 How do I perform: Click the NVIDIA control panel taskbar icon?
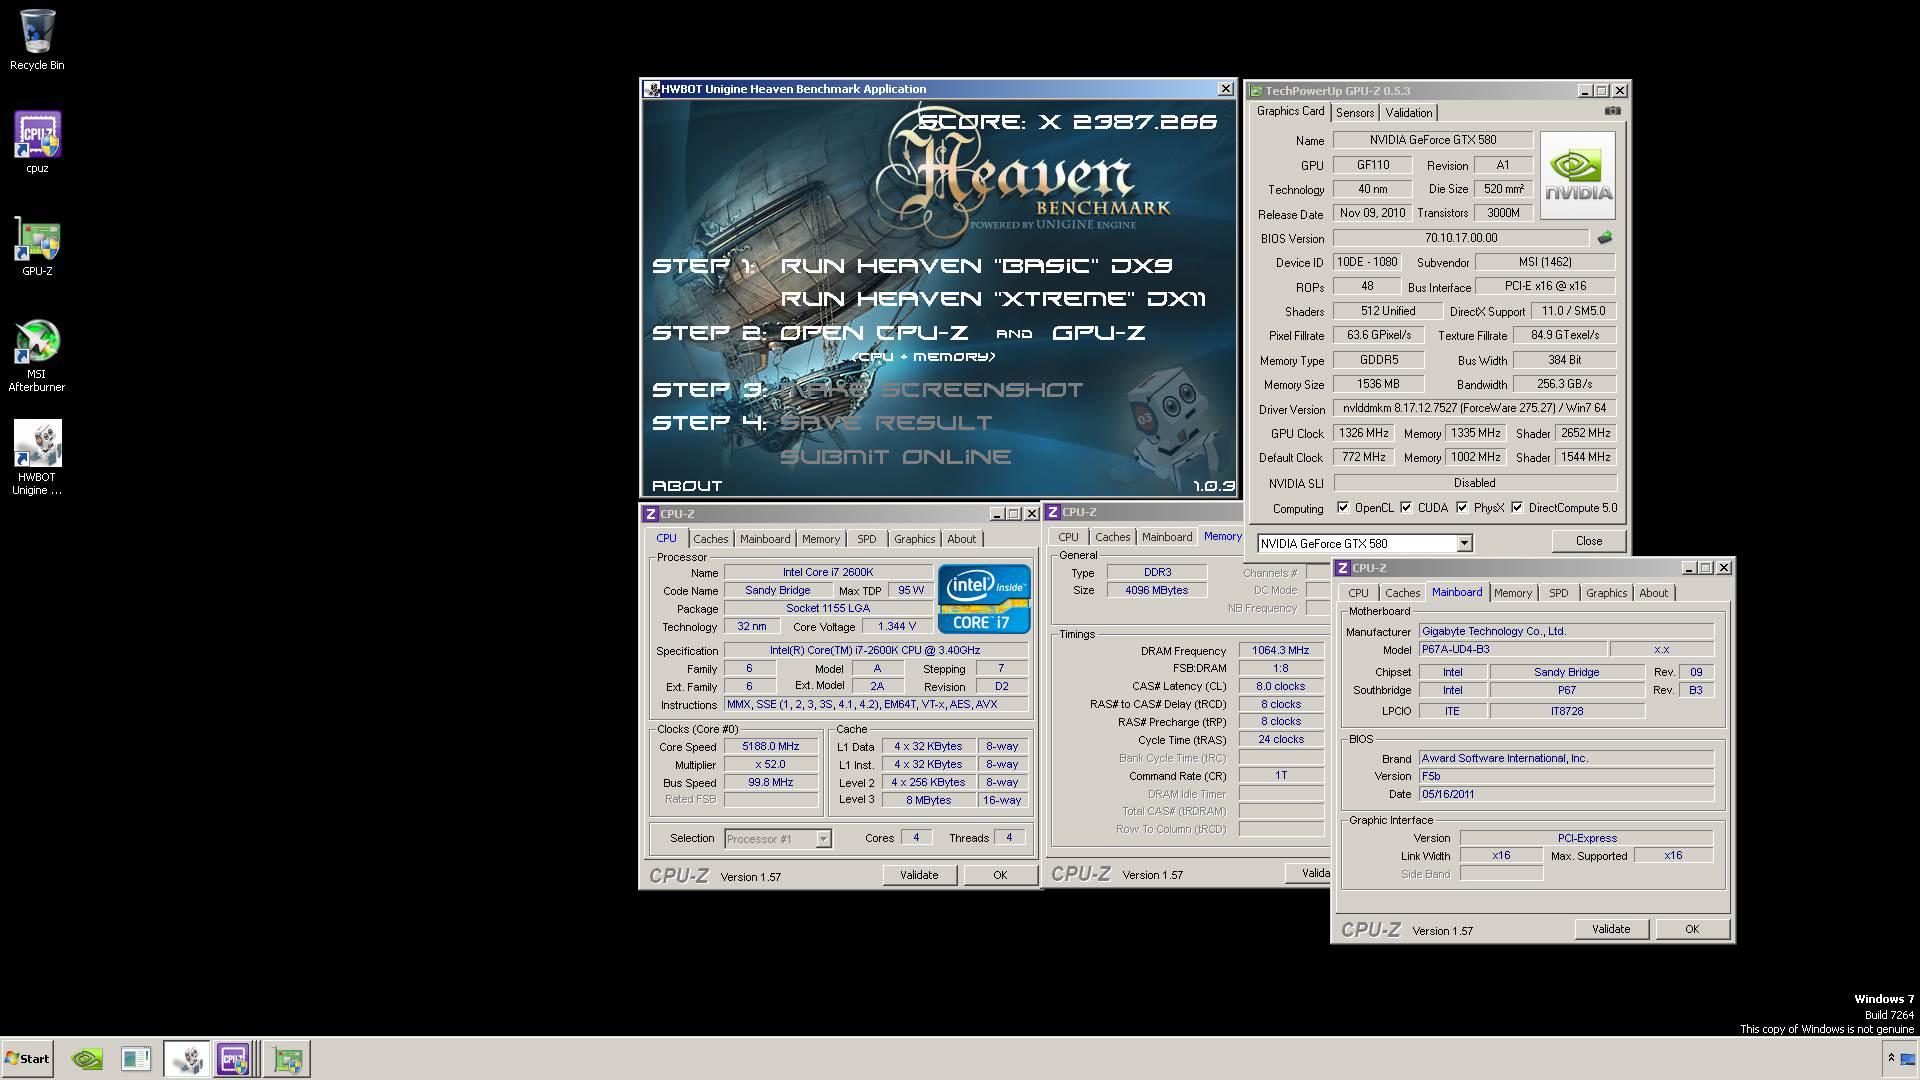(x=88, y=1058)
